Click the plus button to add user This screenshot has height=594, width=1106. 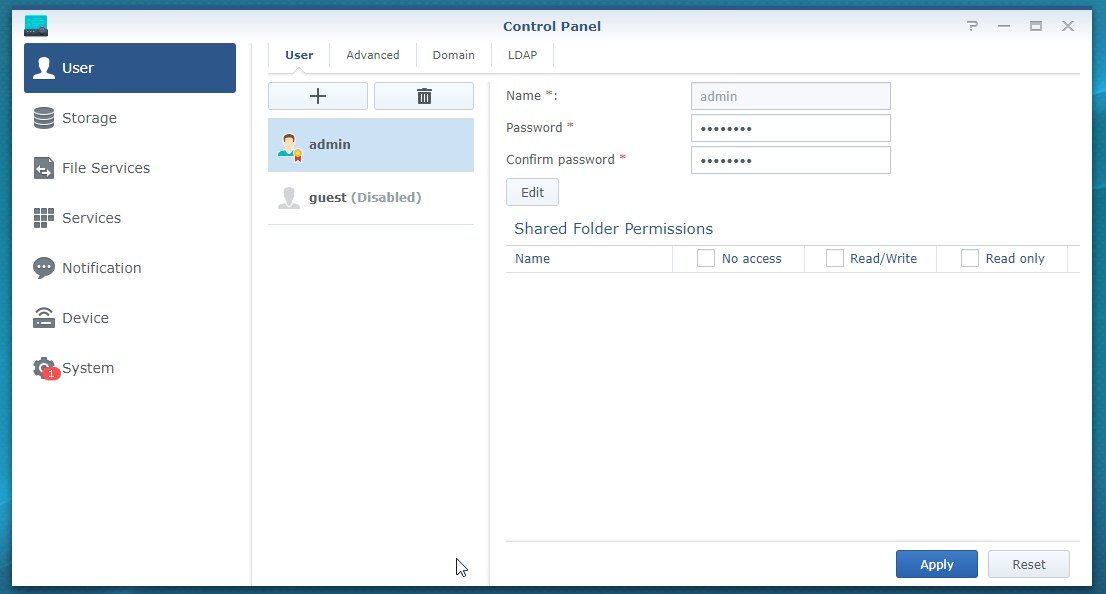(x=318, y=96)
